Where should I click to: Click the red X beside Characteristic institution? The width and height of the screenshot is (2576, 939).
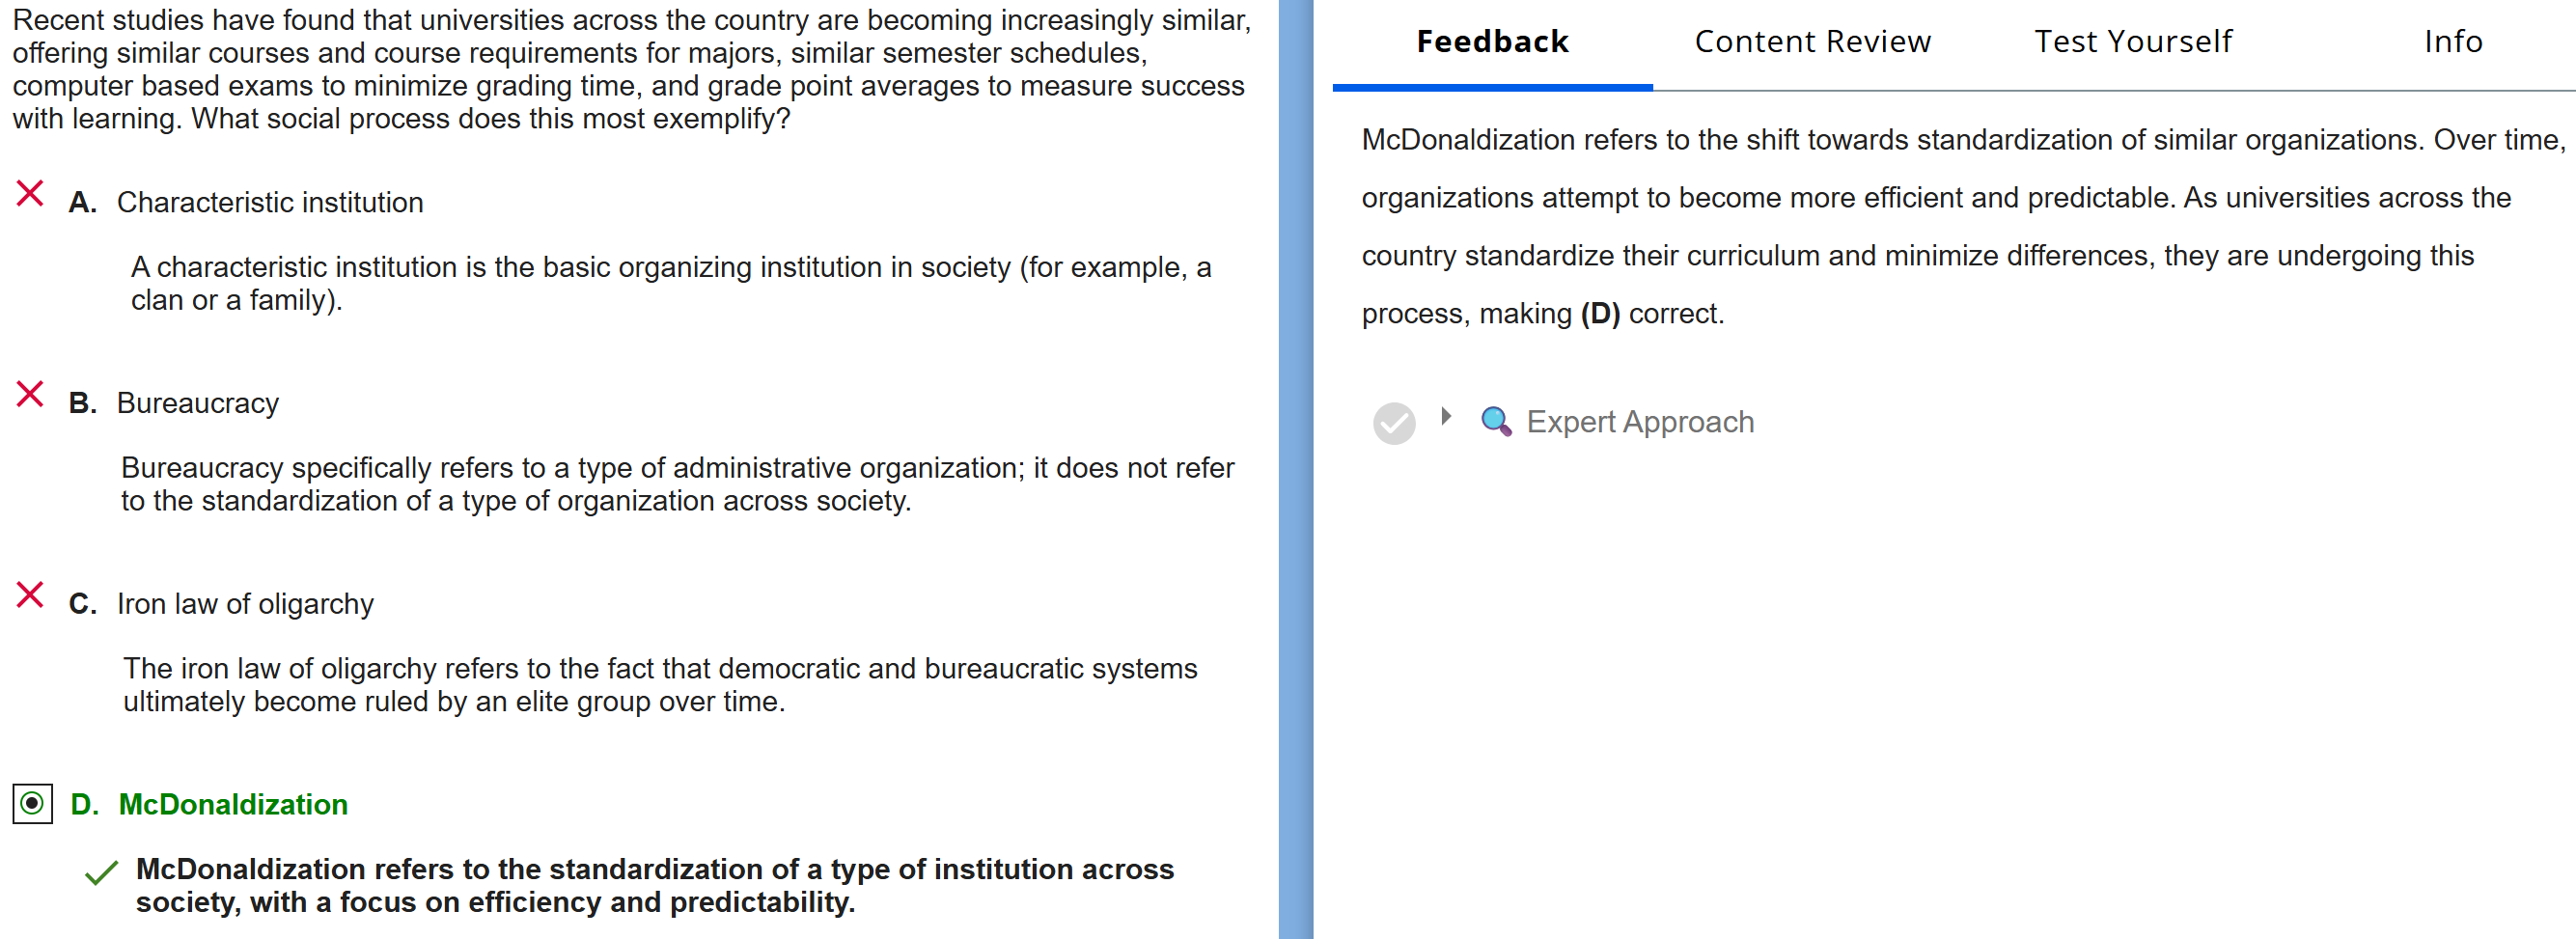click(30, 193)
